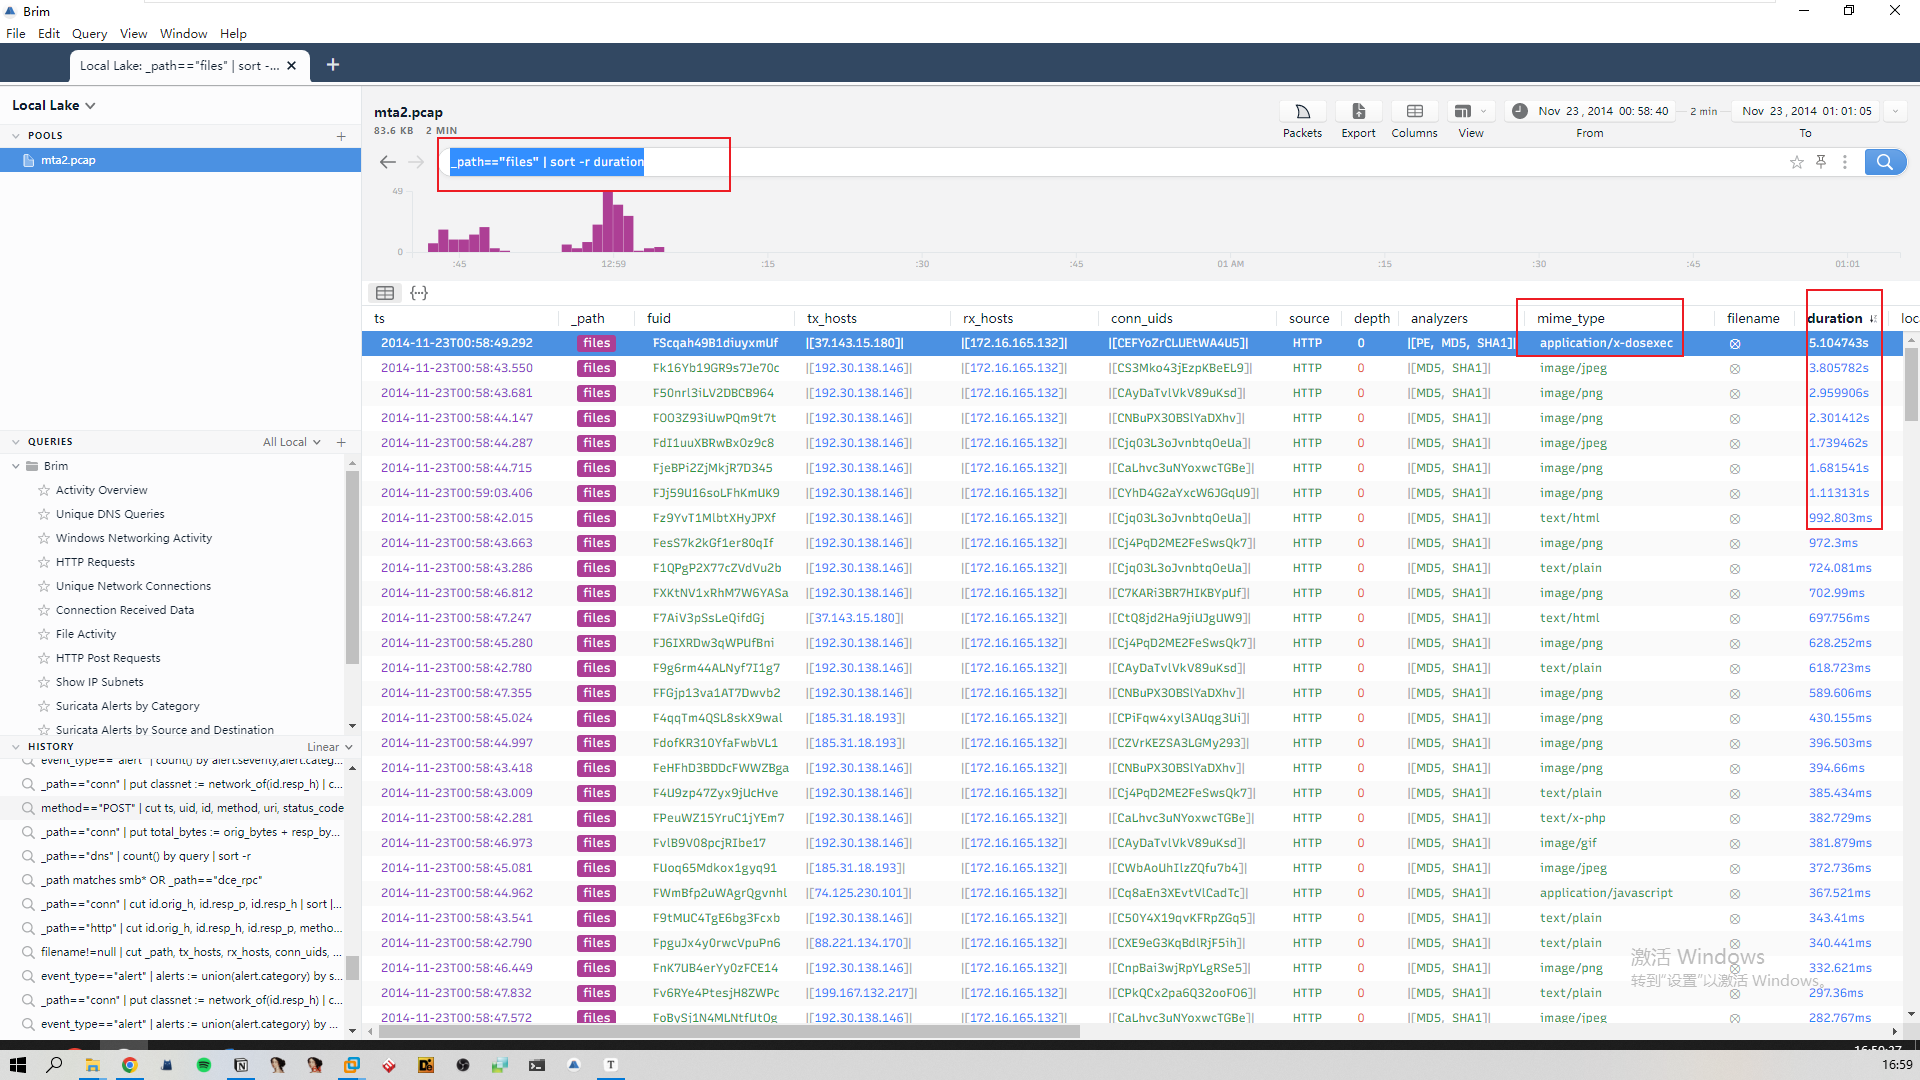Star the current query
The width and height of the screenshot is (1920, 1080).
click(x=1797, y=162)
